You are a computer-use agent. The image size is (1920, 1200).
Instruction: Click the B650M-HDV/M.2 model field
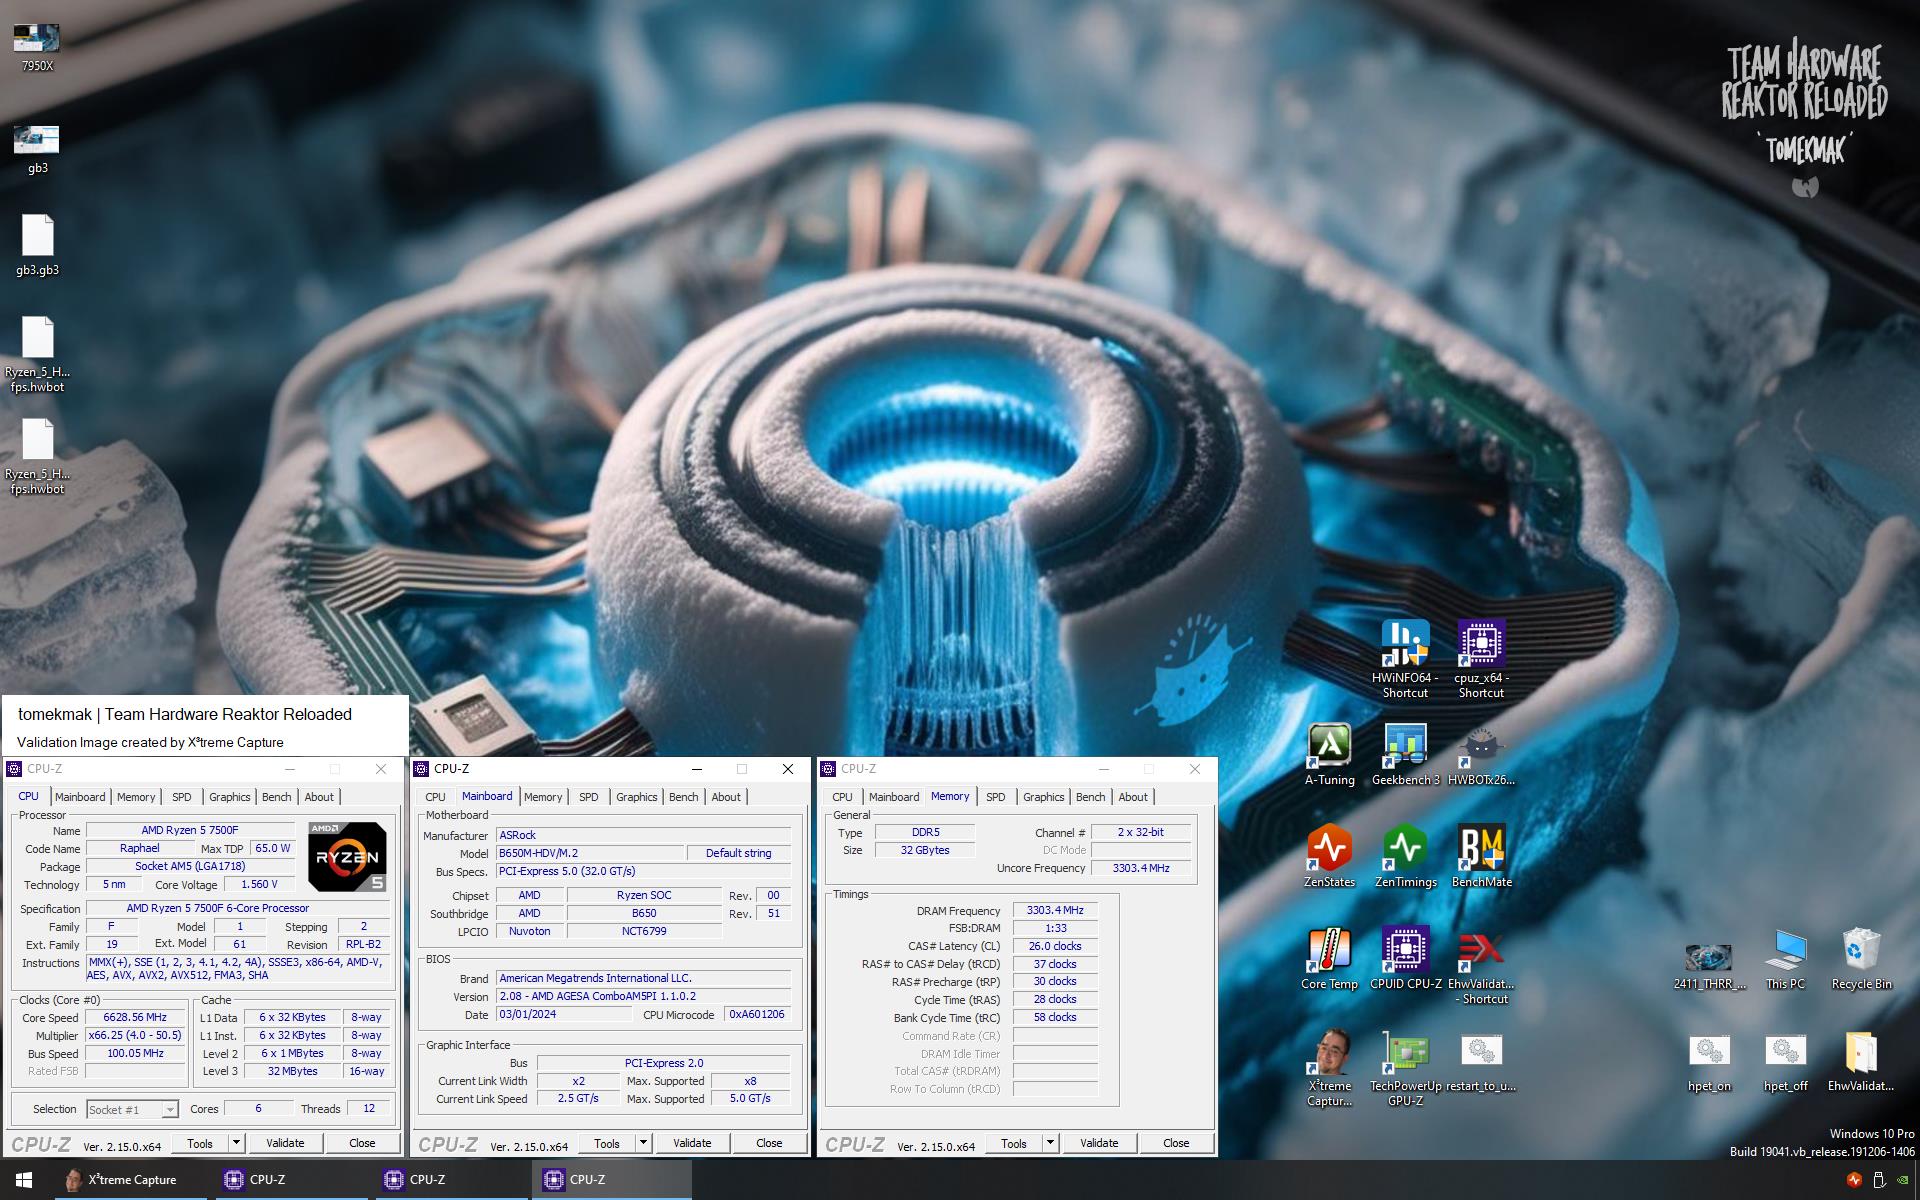[x=589, y=853]
